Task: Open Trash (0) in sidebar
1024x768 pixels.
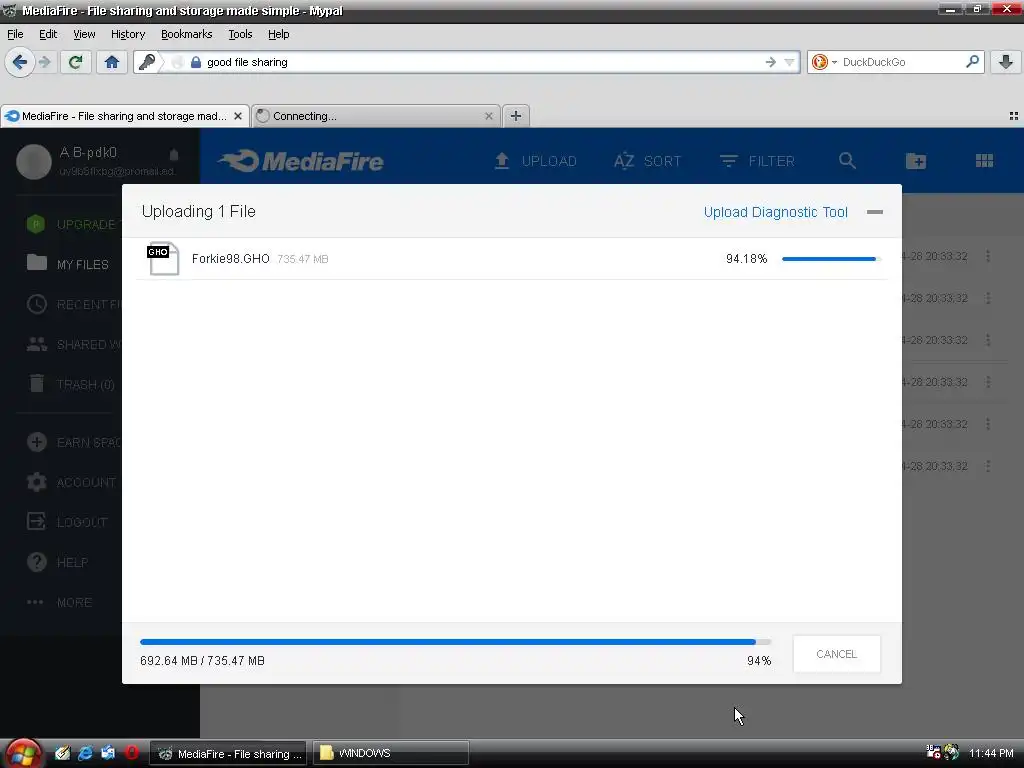Action: (x=71, y=384)
